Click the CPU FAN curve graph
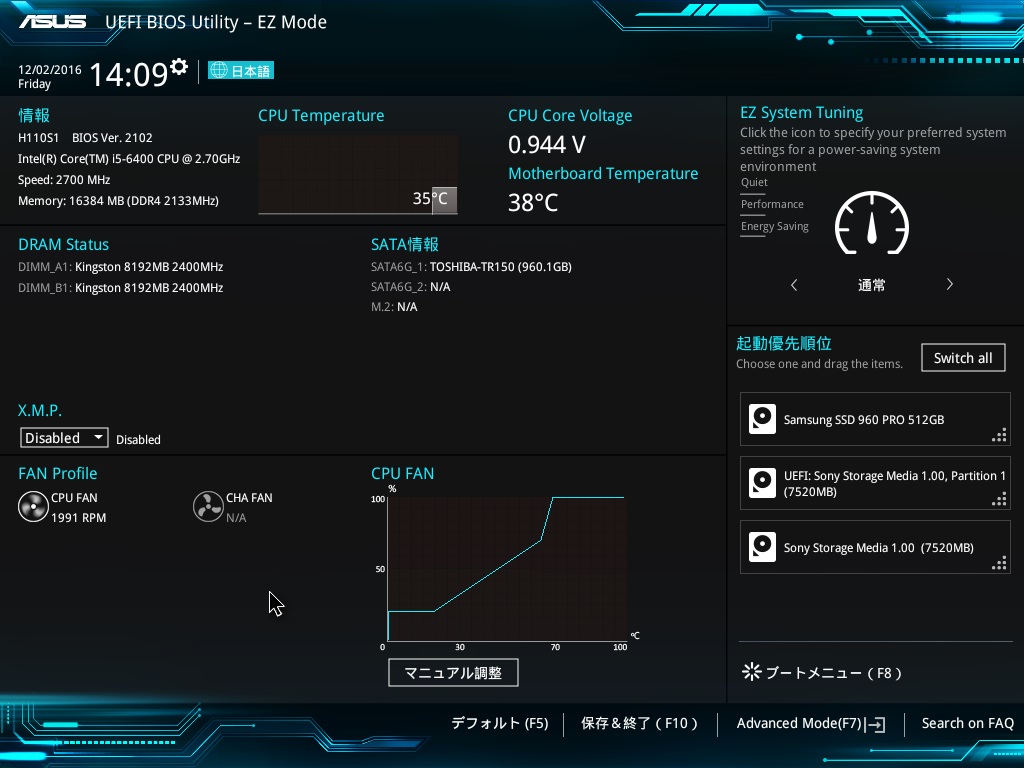This screenshot has height=768, width=1024. click(x=507, y=569)
